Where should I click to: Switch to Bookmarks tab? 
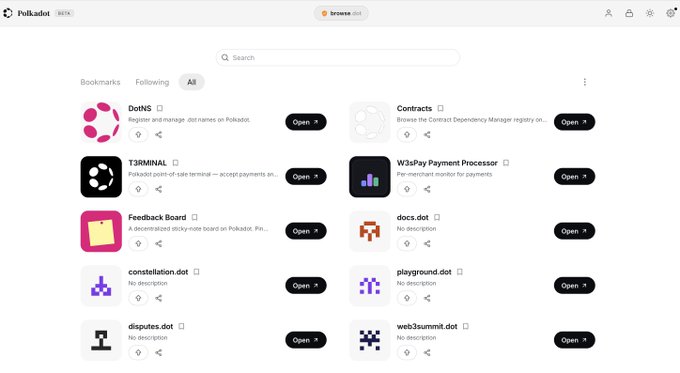click(100, 82)
